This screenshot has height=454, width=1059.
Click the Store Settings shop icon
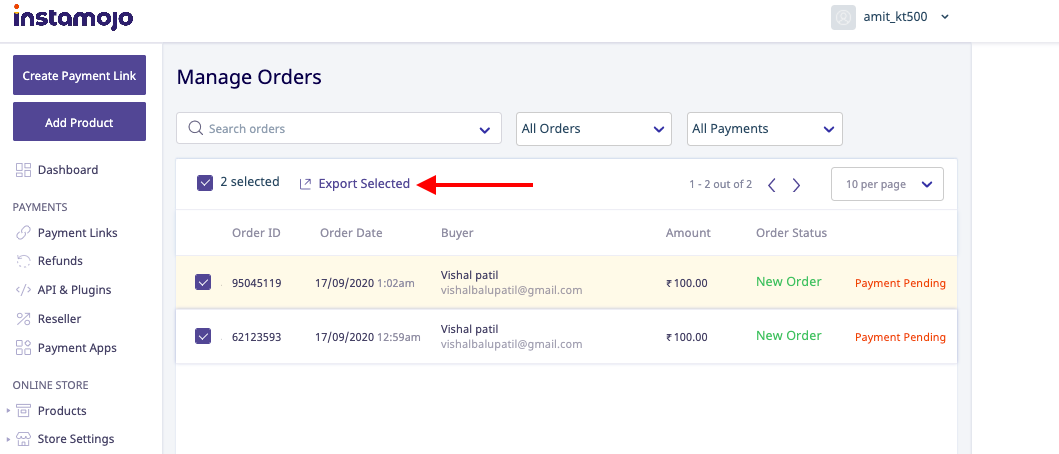point(23,439)
